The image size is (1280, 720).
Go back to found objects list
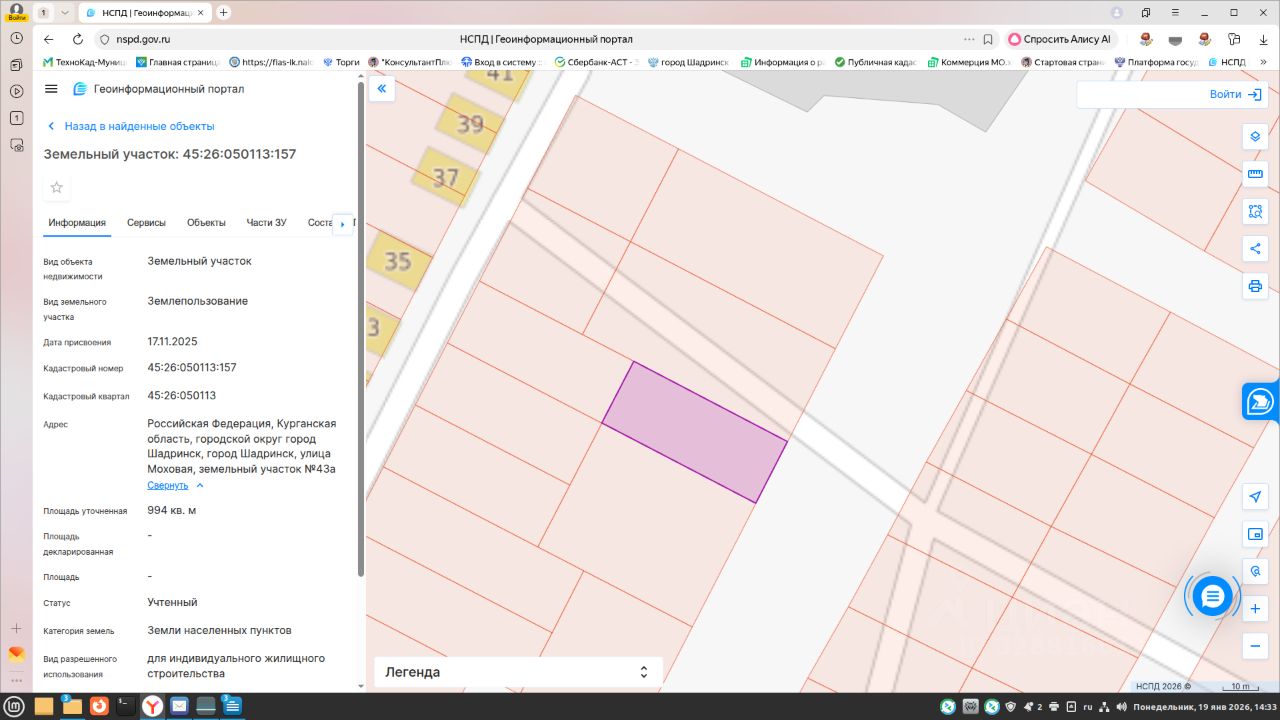[x=131, y=126]
